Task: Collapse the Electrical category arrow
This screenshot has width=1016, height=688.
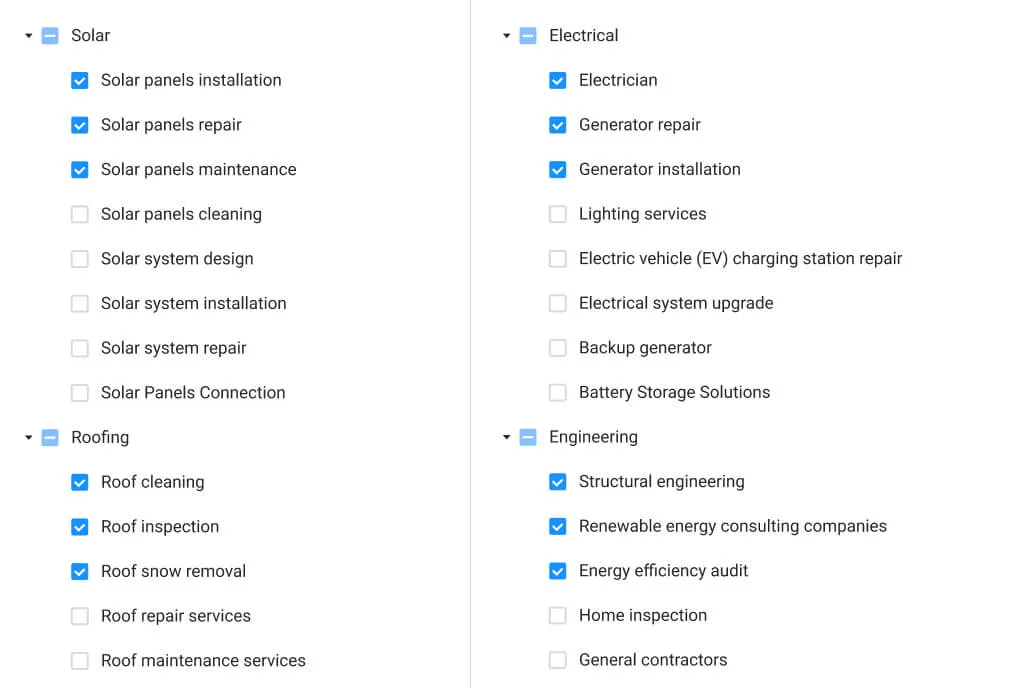Action: (507, 36)
